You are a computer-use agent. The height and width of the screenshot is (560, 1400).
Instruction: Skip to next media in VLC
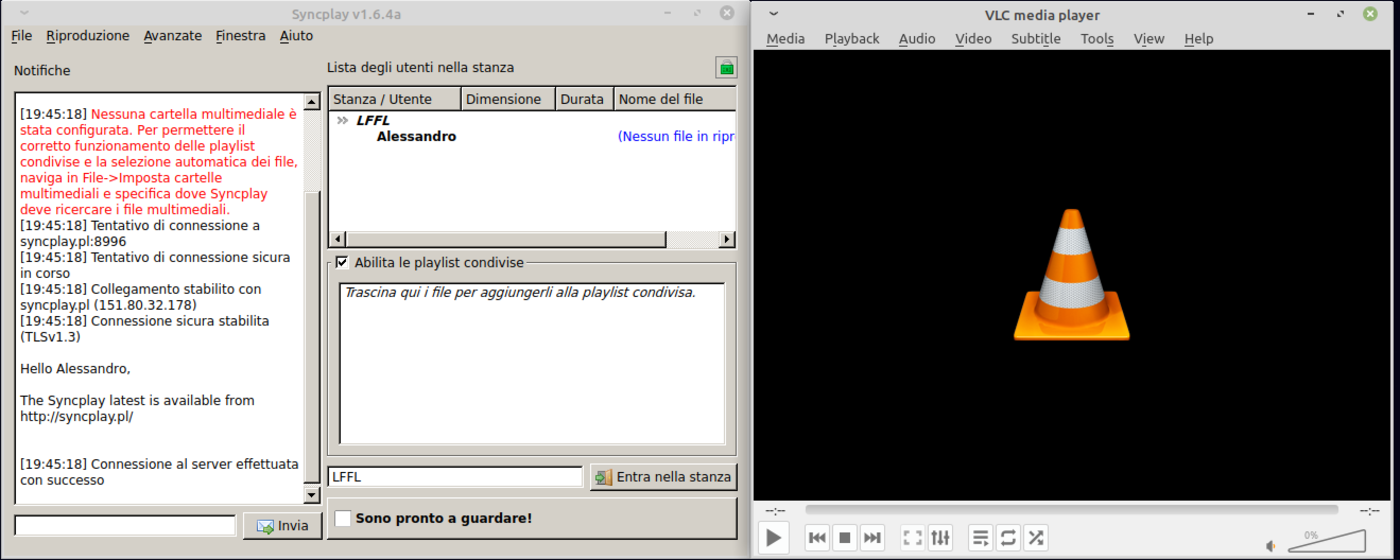pyautogui.click(x=872, y=538)
